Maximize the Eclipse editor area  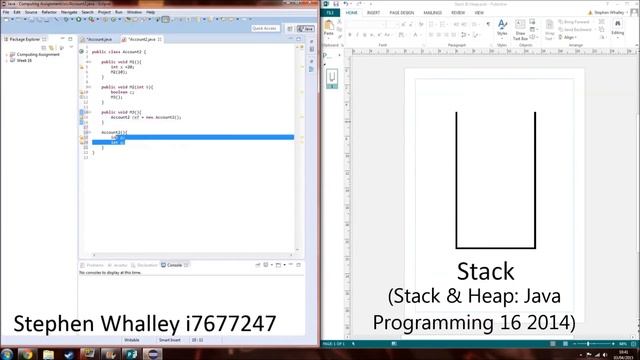tap(298, 39)
